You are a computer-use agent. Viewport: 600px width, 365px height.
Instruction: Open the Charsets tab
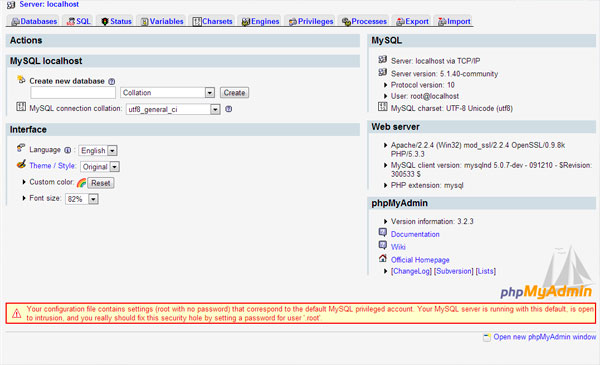(x=213, y=21)
